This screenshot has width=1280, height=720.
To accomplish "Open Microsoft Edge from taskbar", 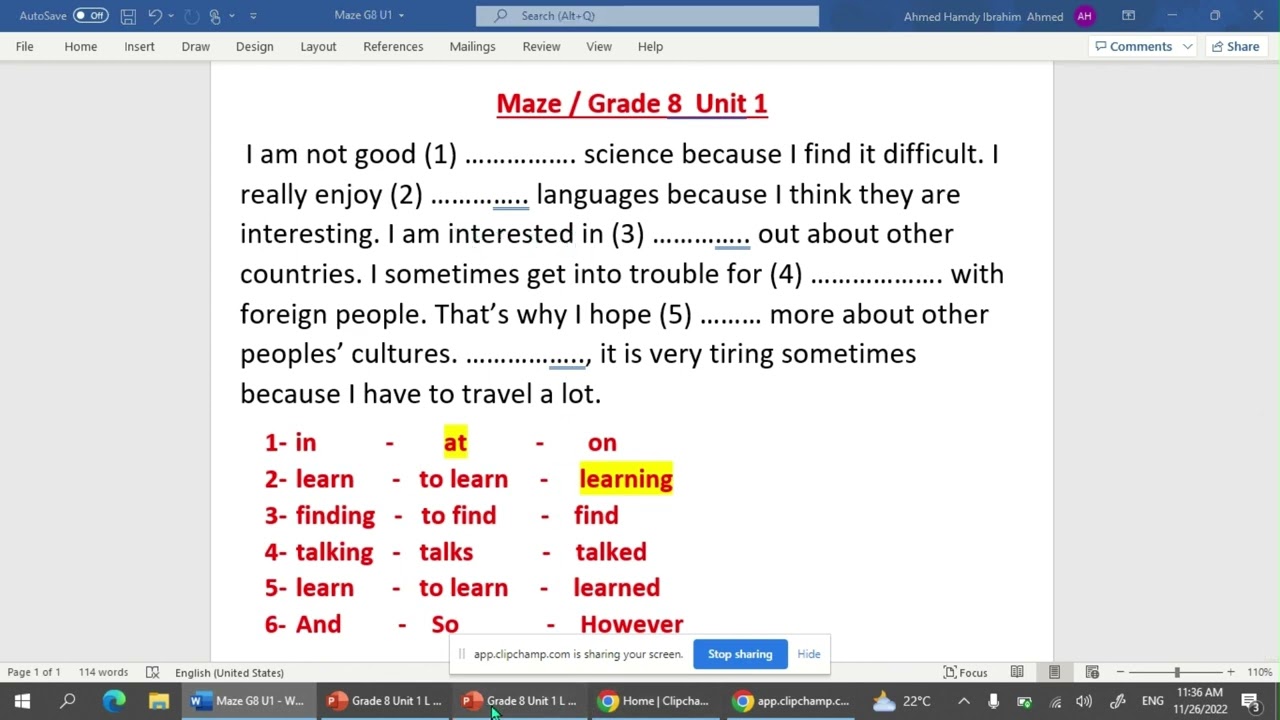I will (114, 701).
